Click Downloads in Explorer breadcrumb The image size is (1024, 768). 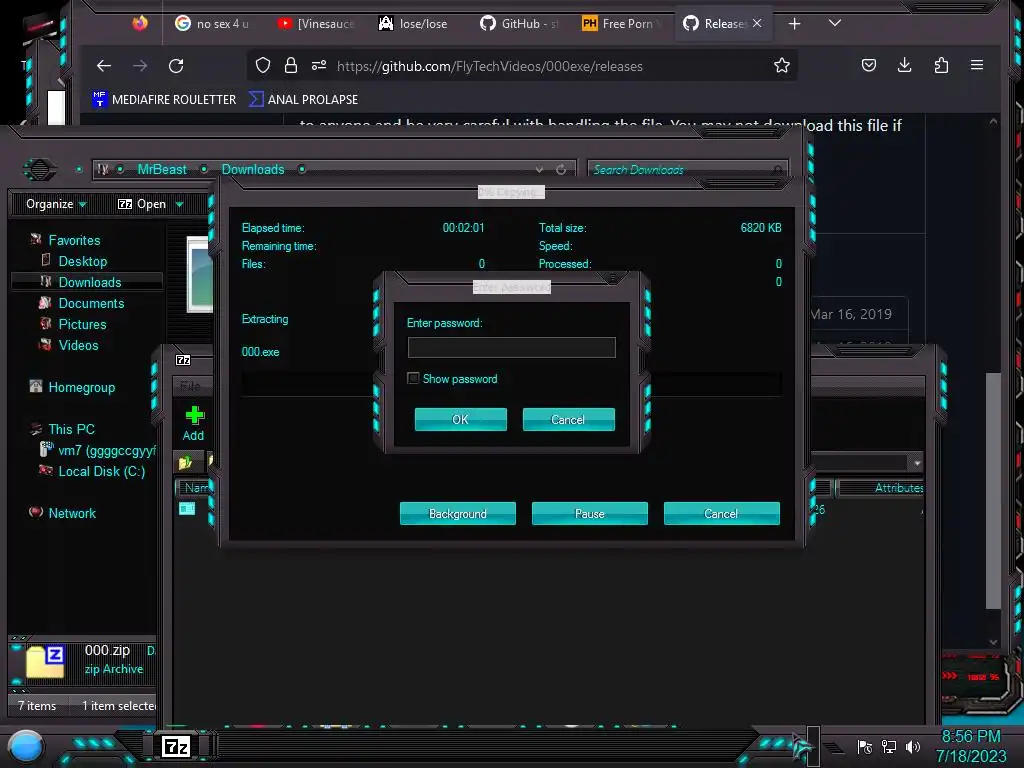click(x=253, y=169)
